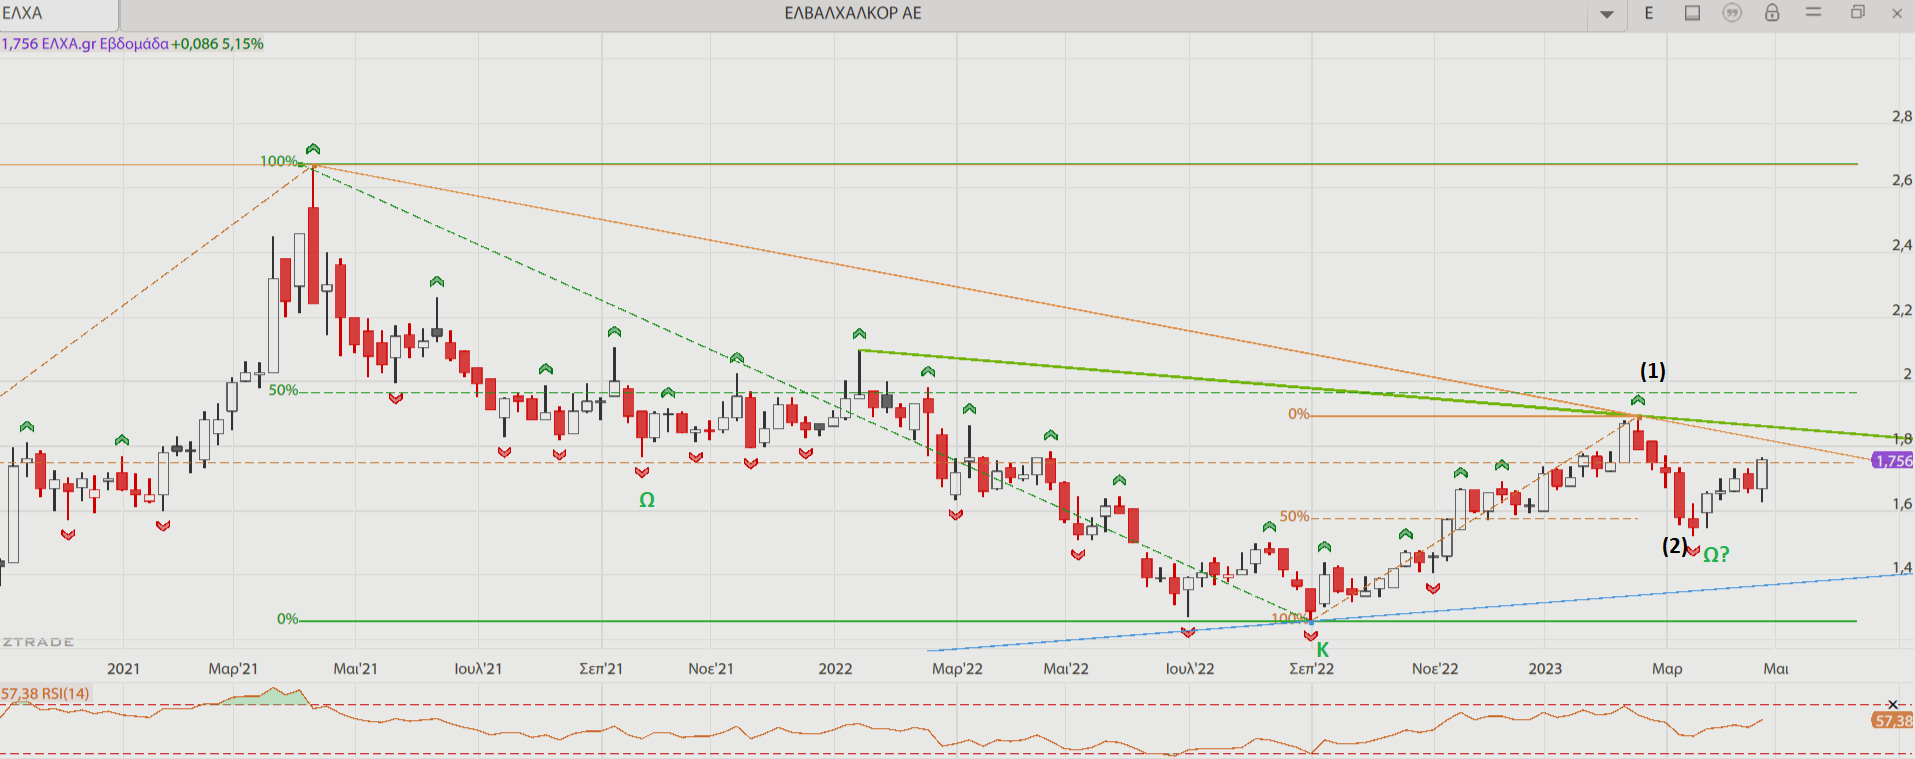This screenshot has width=1915, height=759.
Task: Click the Ιουλ'21 date axis label
Action: 478,669
